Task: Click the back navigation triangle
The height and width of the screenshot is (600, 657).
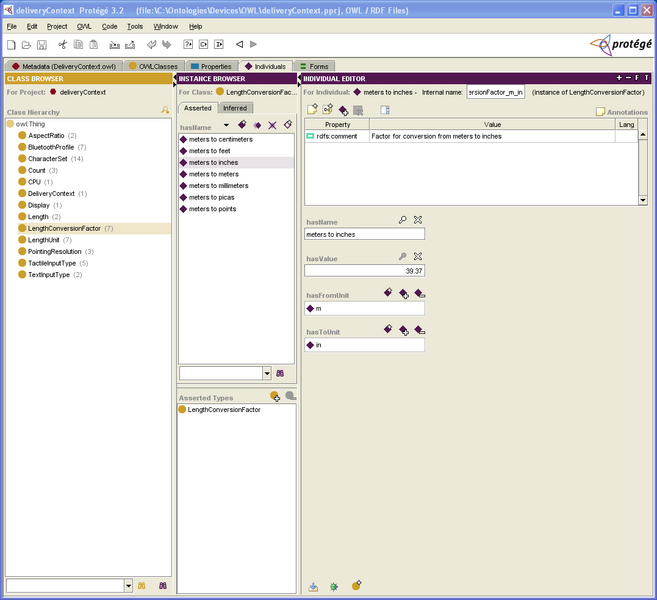Action: coord(239,44)
